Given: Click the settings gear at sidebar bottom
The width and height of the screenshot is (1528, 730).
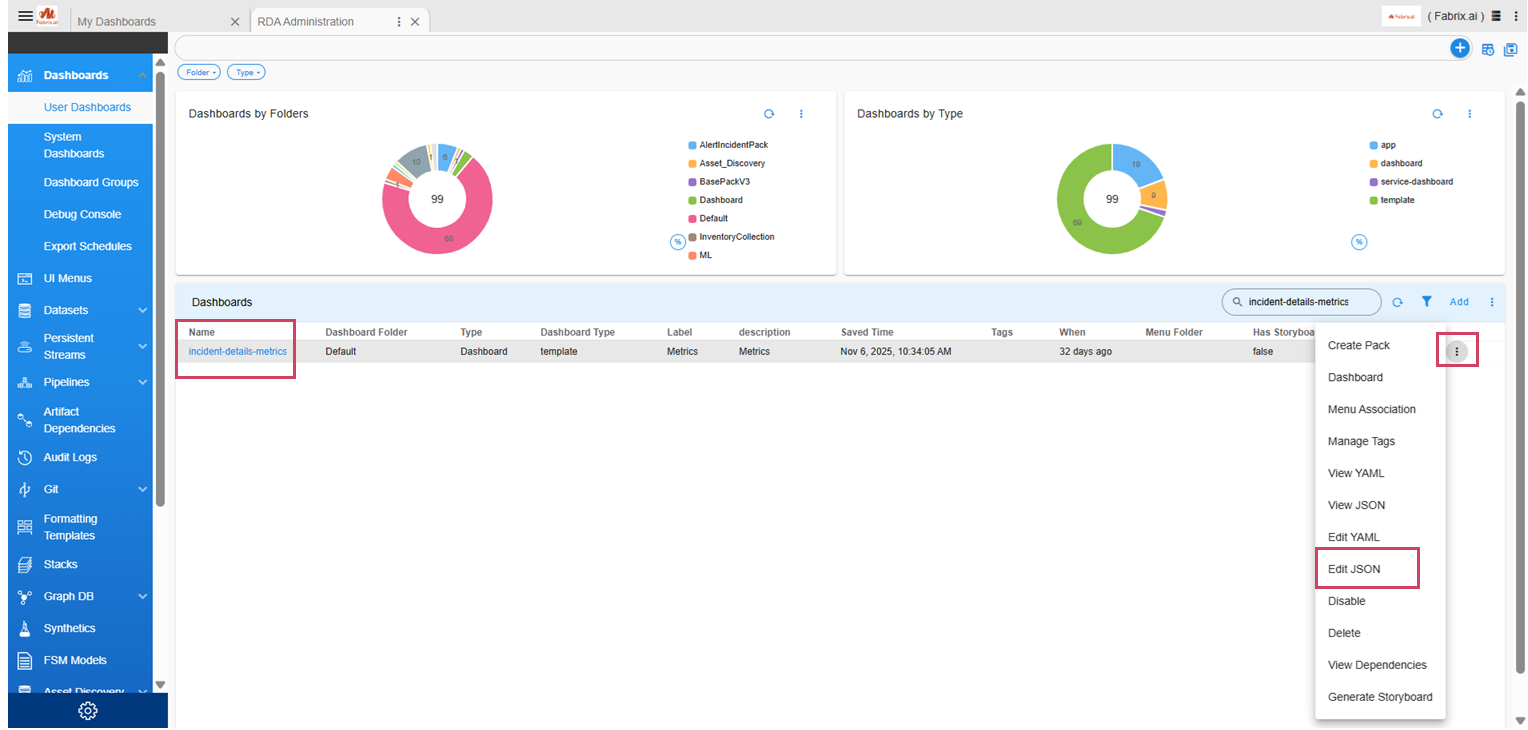Looking at the screenshot, I should 88,711.
